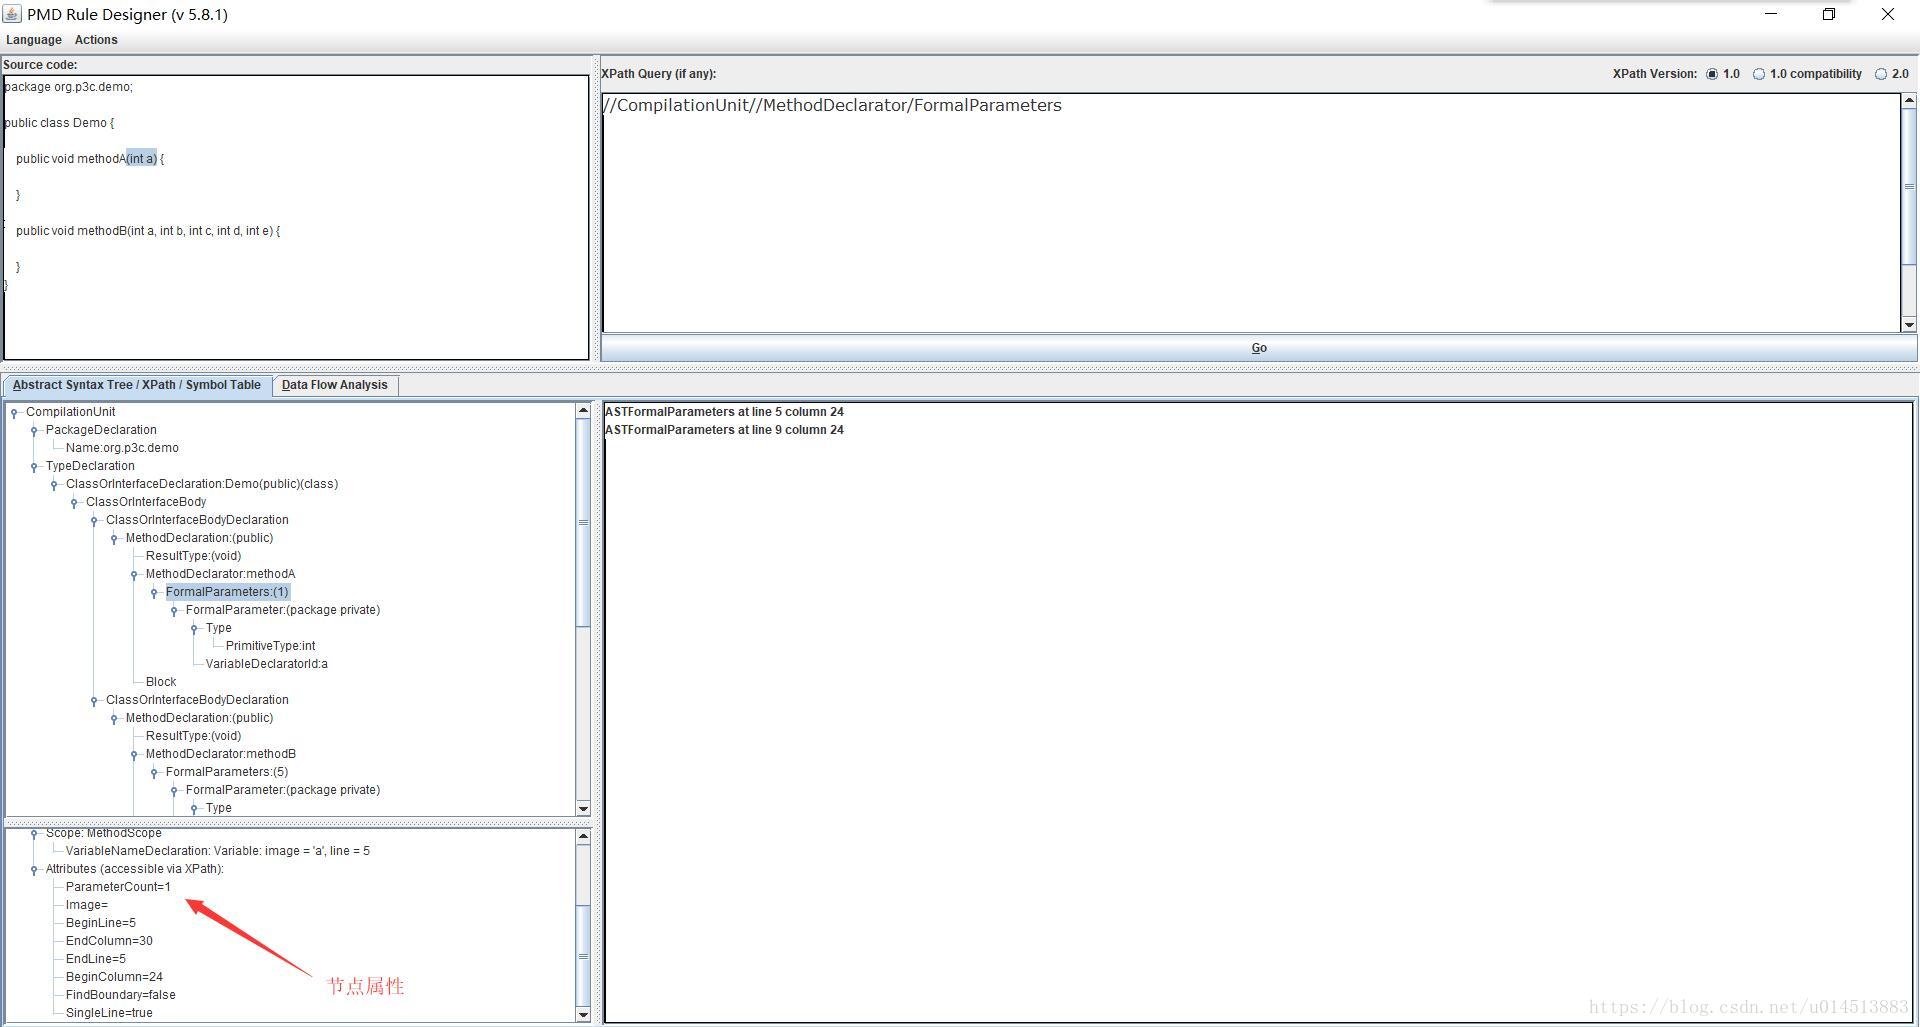Select ParameterCount=1 attribute
The image size is (1920, 1027).
click(x=118, y=887)
